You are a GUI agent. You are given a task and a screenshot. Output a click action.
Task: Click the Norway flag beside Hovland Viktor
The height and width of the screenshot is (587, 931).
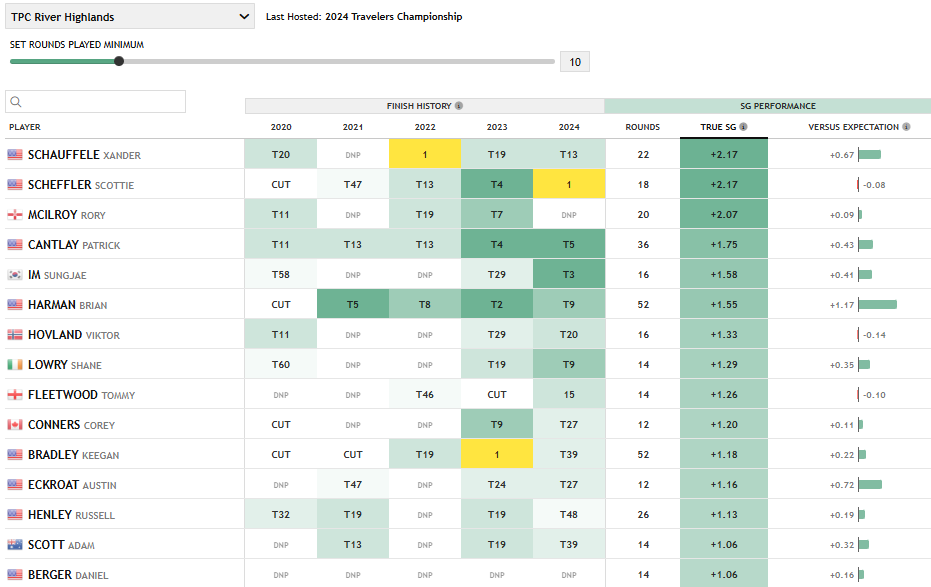(x=15, y=335)
